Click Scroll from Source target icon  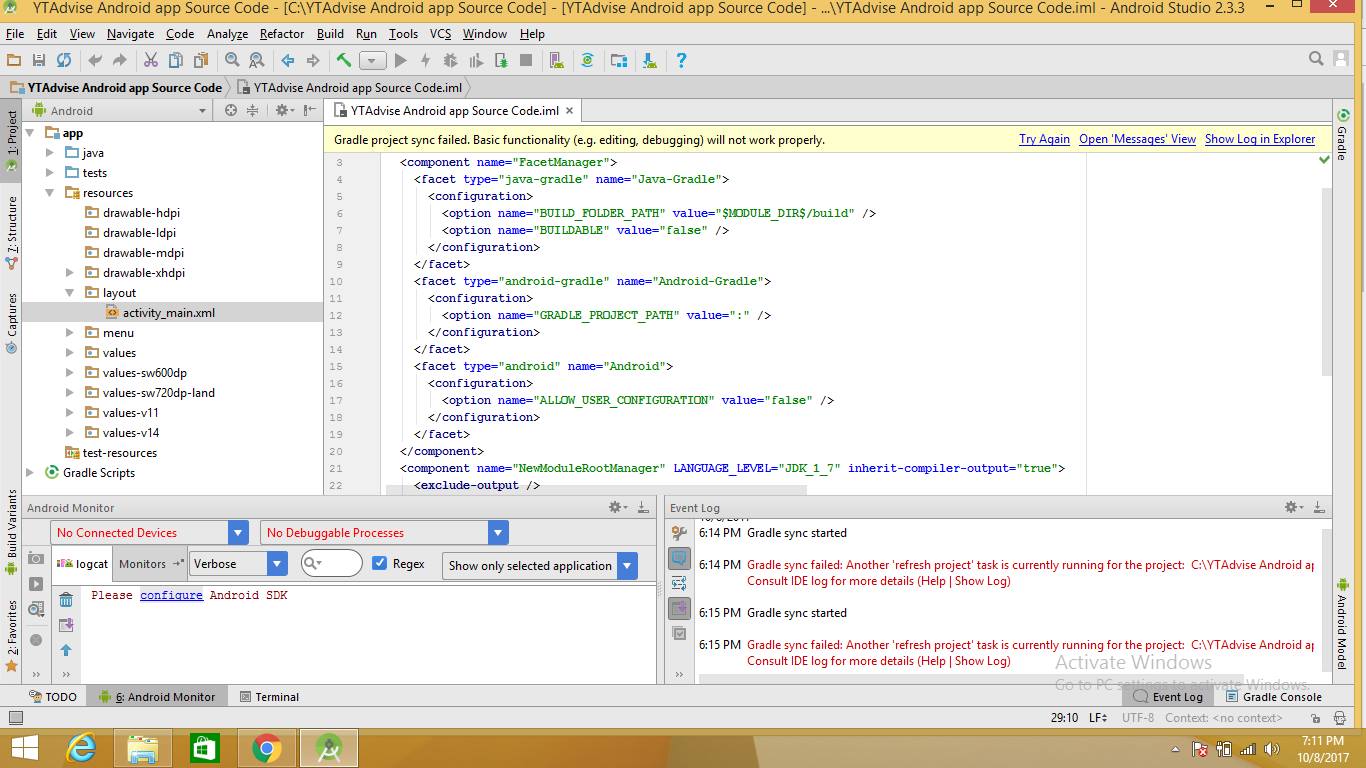tap(231, 111)
